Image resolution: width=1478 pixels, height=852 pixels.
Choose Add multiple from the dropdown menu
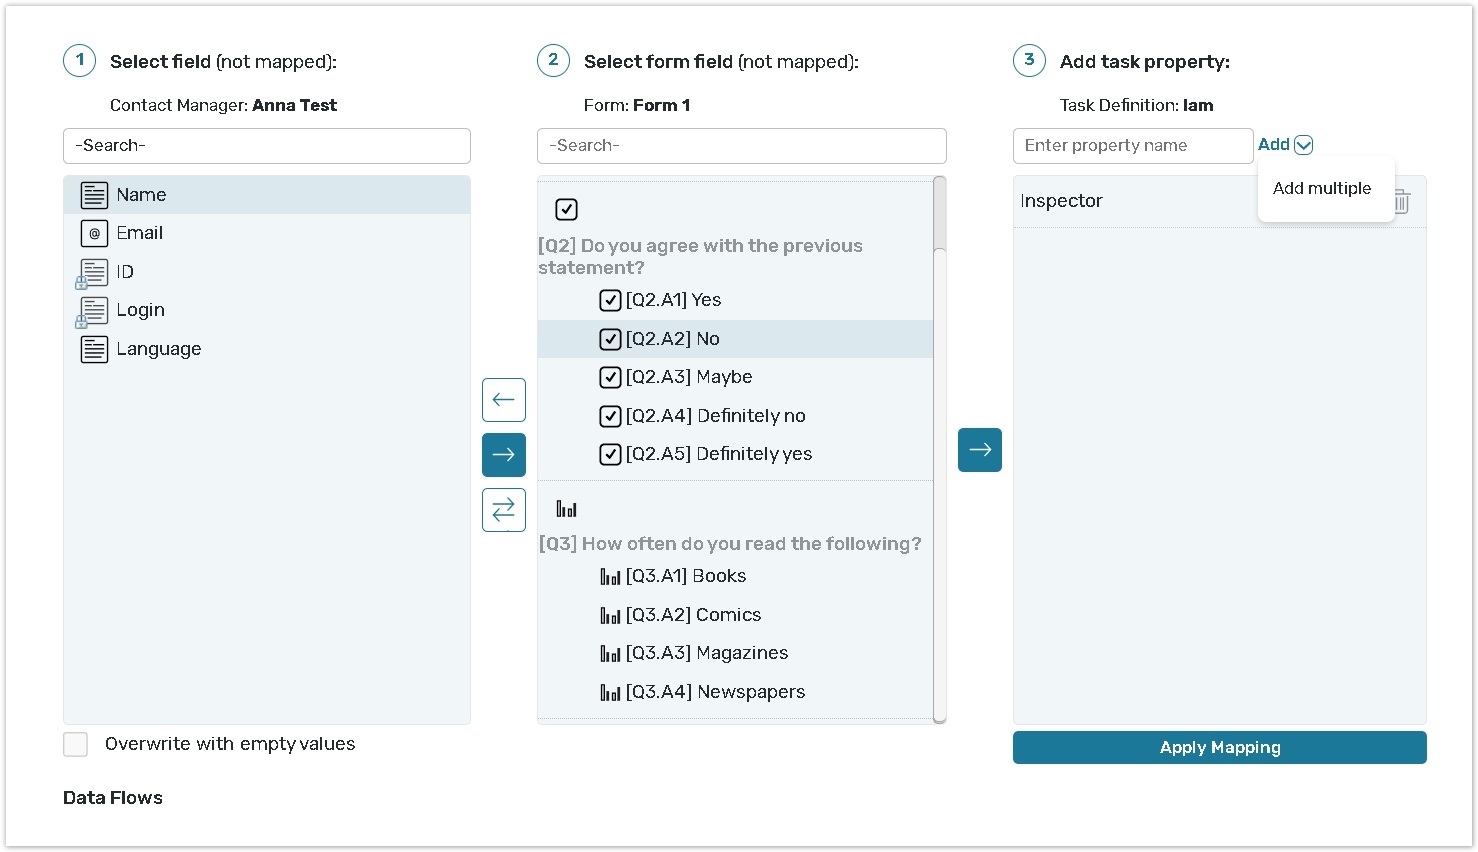pyautogui.click(x=1321, y=188)
